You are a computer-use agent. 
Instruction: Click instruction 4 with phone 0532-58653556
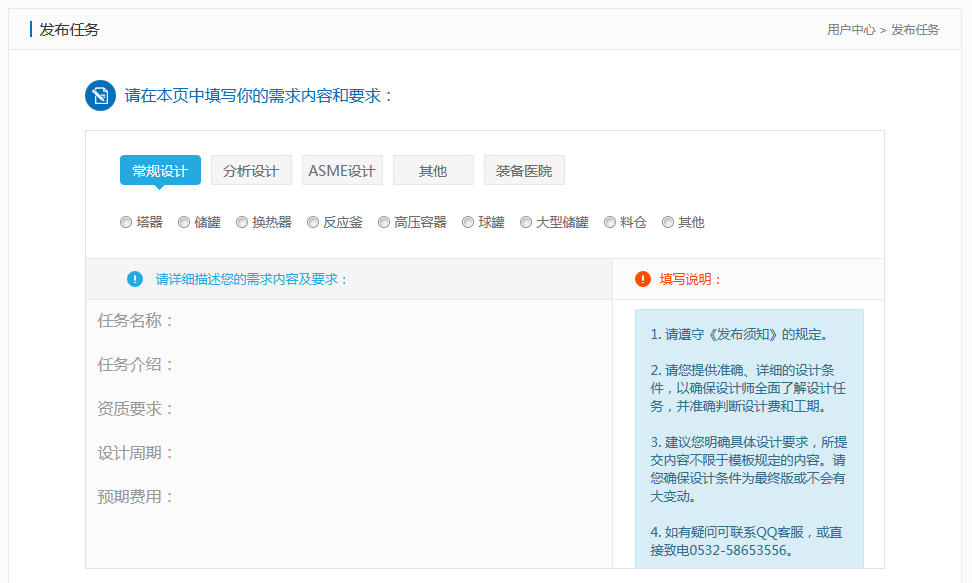[x=747, y=541]
